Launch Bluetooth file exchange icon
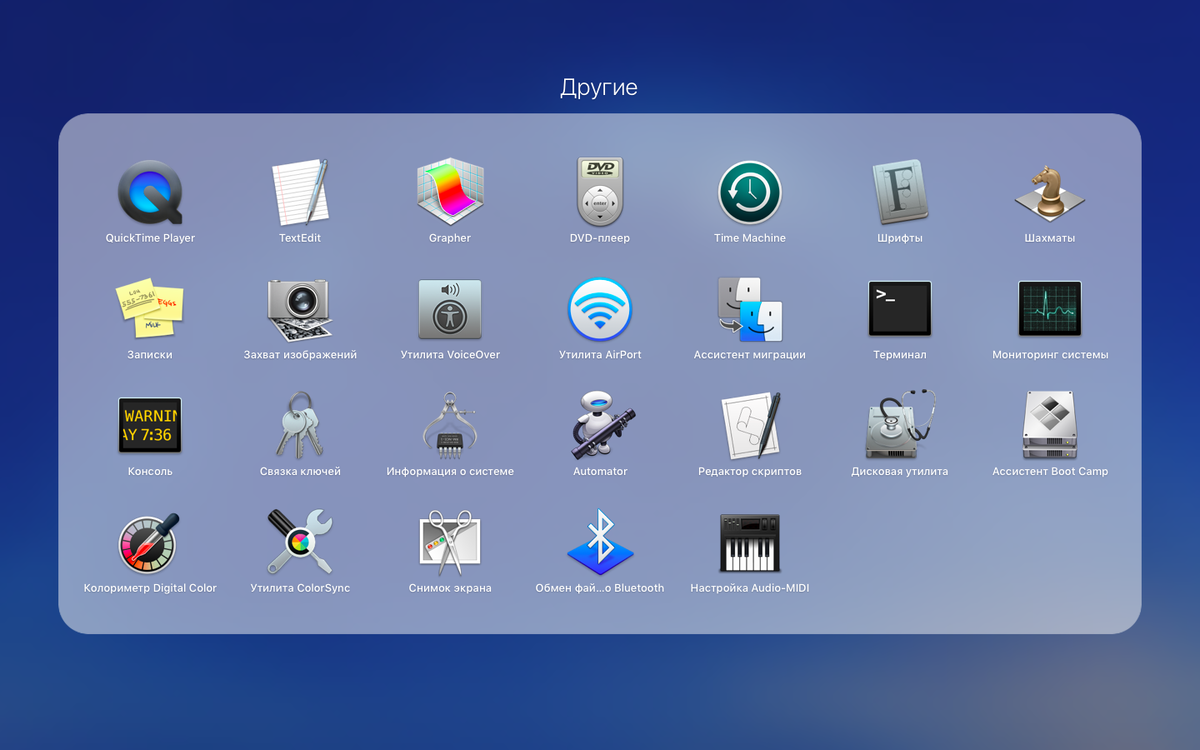The width and height of the screenshot is (1200, 750). pyautogui.click(x=600, y=541)
